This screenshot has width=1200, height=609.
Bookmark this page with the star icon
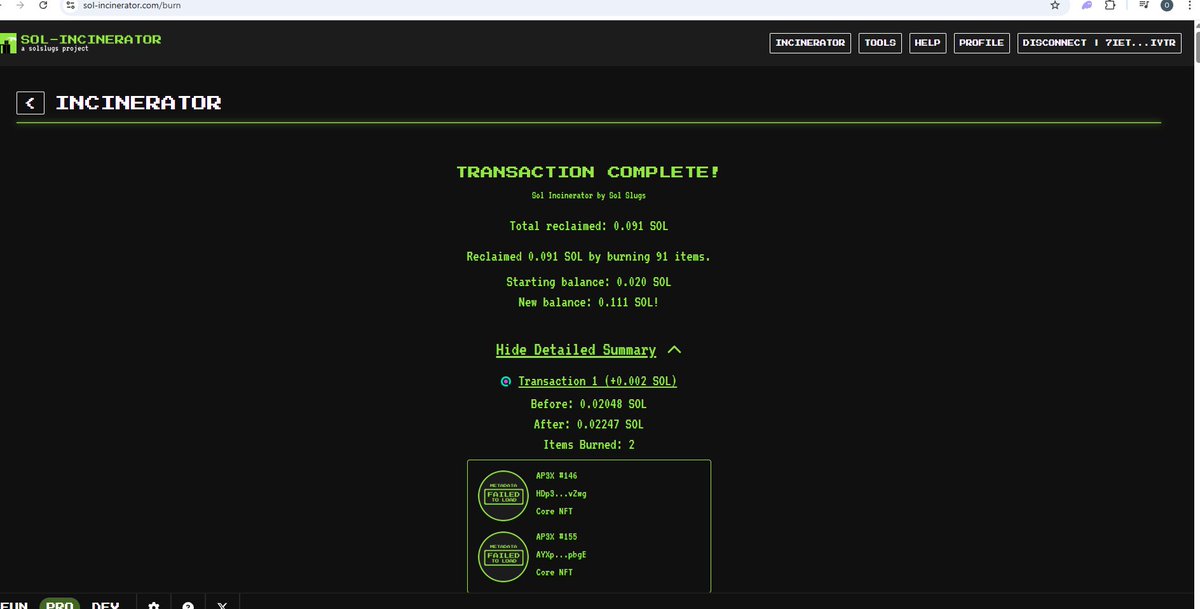click(1055, 5)
